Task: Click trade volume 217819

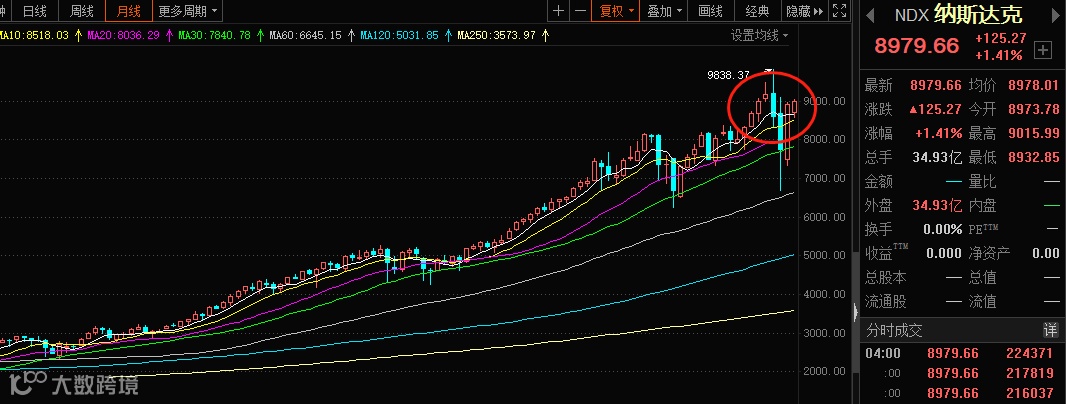Action: [x=1029, y=373]
